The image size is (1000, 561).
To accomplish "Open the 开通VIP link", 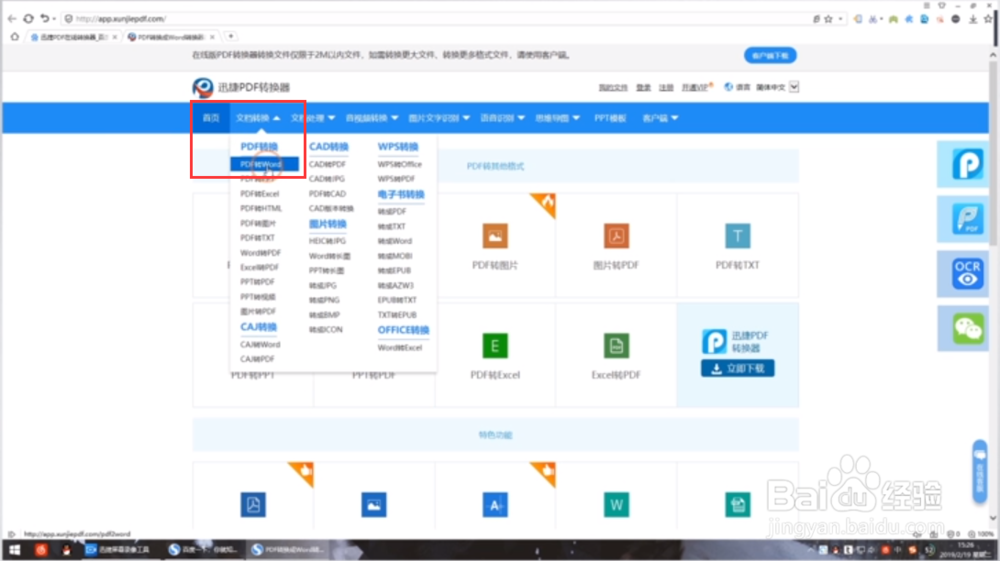I will click(x=695, y=87).
